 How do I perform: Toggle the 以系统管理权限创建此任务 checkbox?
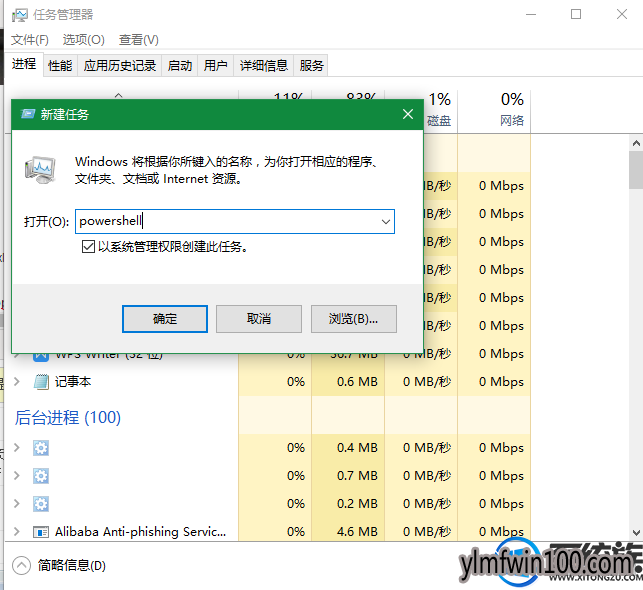click(89, 246)
